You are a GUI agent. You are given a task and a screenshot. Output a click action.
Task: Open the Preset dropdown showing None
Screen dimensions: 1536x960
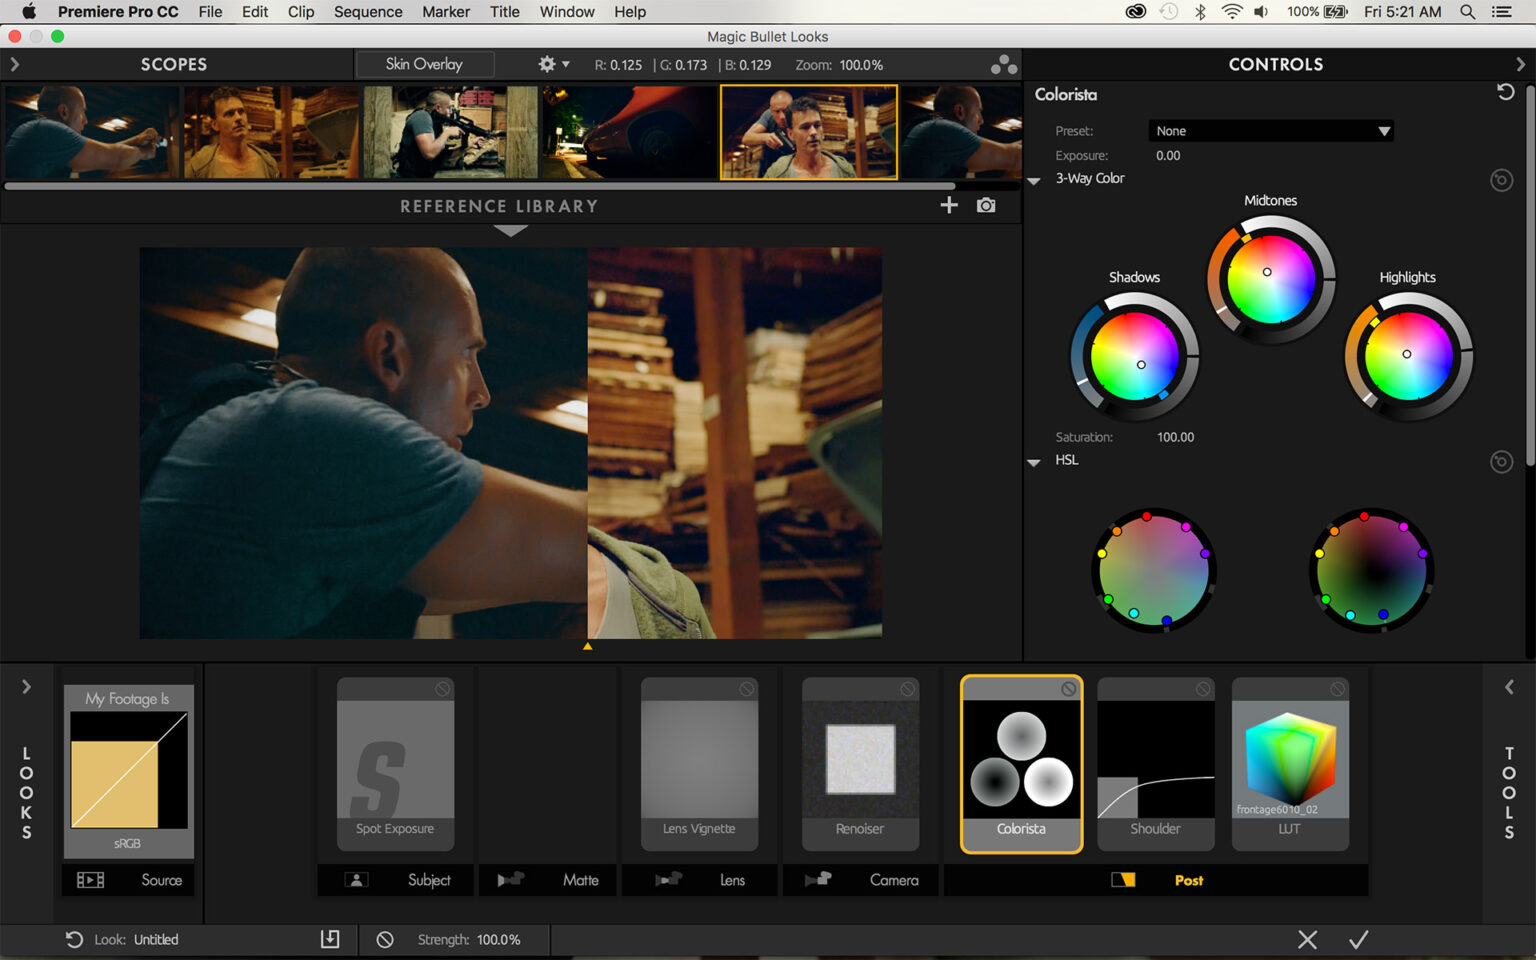click(1271, 131)
